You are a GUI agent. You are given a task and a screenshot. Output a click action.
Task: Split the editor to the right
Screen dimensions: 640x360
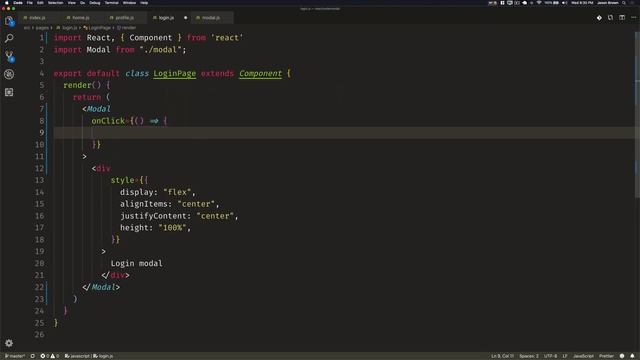622,18
